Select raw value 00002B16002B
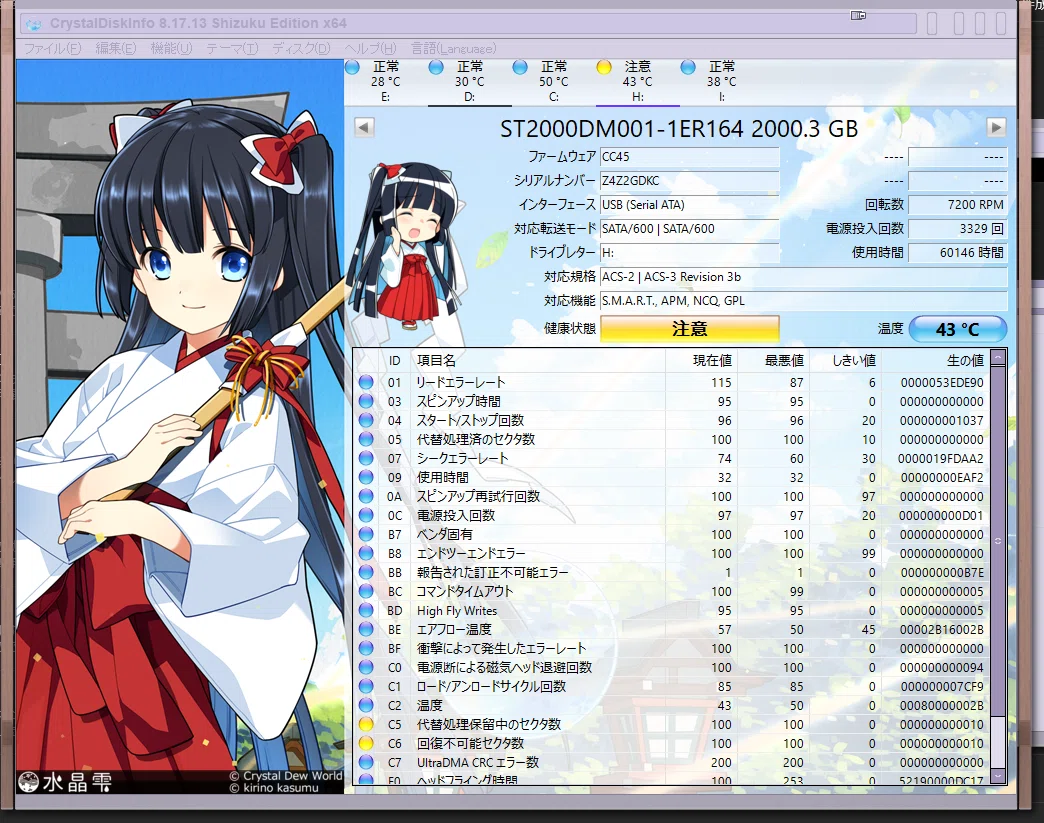Screen dimensions: 1044x823 pos(941,629)
